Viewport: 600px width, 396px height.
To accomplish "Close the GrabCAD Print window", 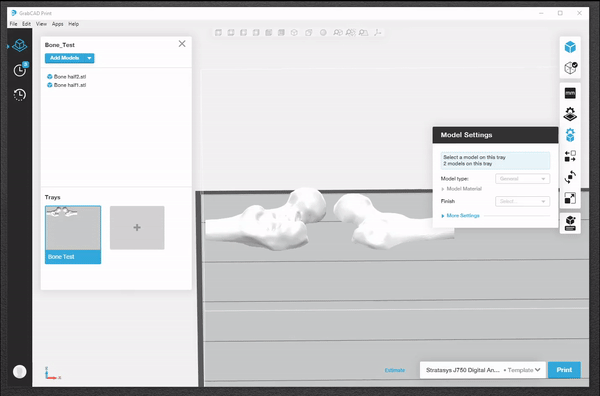I will (579, 13).
